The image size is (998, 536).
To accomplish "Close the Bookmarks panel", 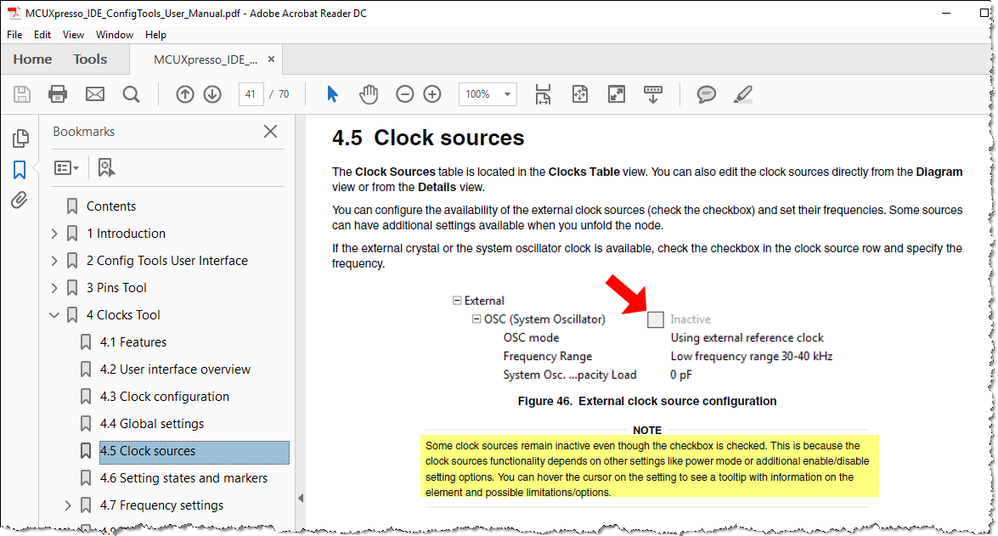I will (271, 131).
